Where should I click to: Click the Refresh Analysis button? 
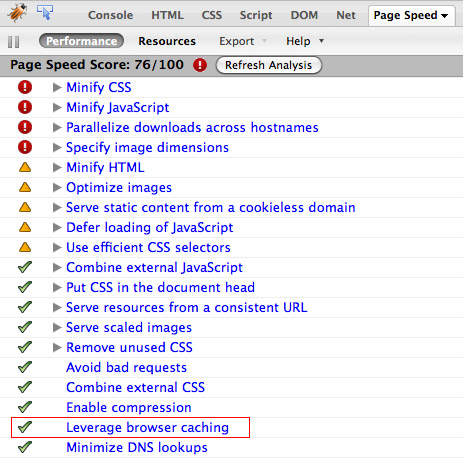[x=269, y=65]
